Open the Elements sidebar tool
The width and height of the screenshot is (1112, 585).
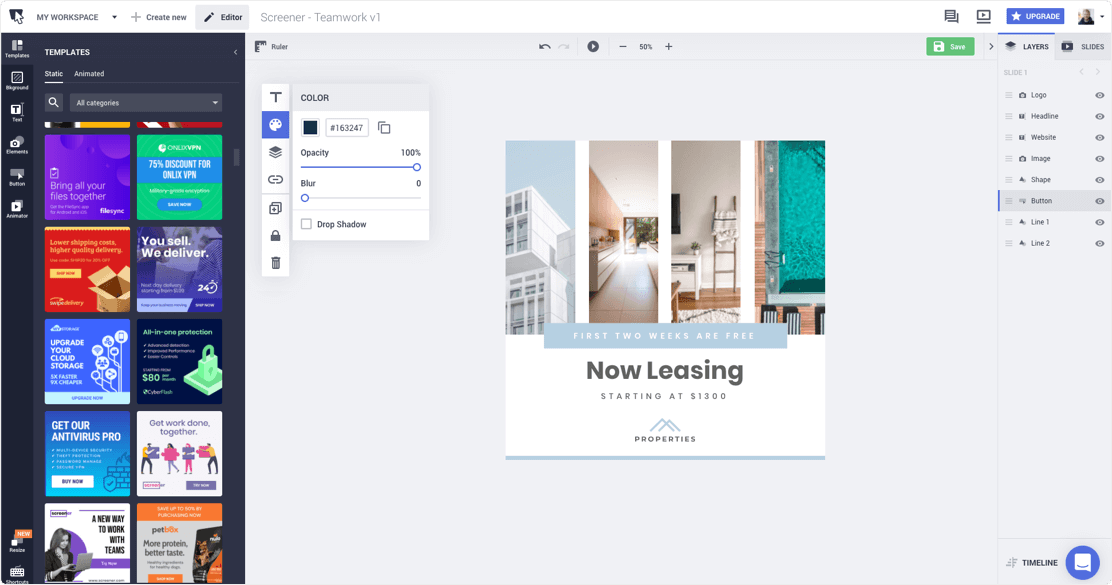tap(17, 145)
